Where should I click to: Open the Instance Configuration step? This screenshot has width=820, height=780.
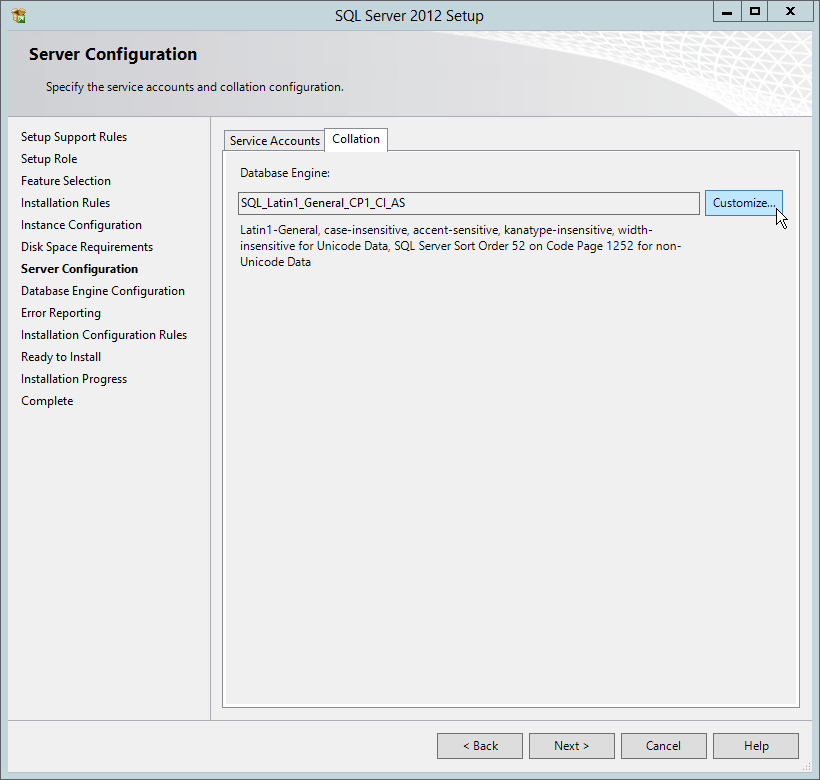[x=81, y=224]
